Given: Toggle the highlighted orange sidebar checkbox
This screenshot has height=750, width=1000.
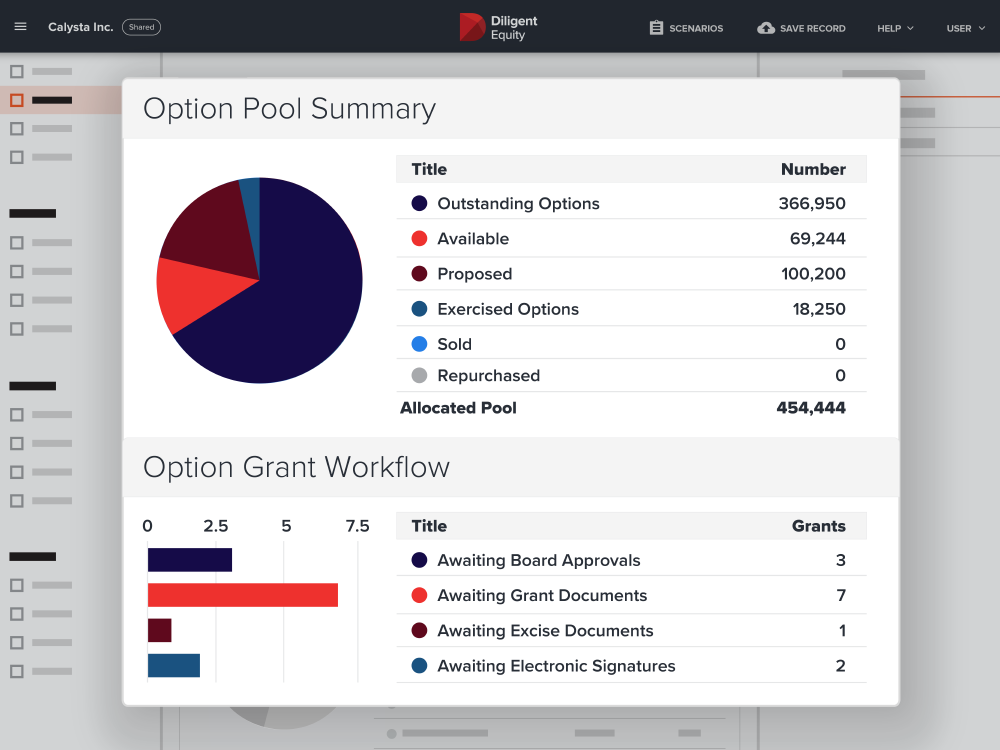Looking at the screenshot, I should point(17,100).
